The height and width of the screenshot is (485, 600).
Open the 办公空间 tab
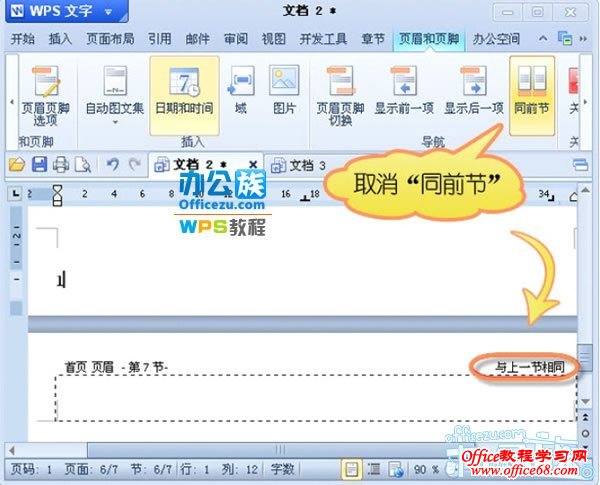[x=496, y=39]
